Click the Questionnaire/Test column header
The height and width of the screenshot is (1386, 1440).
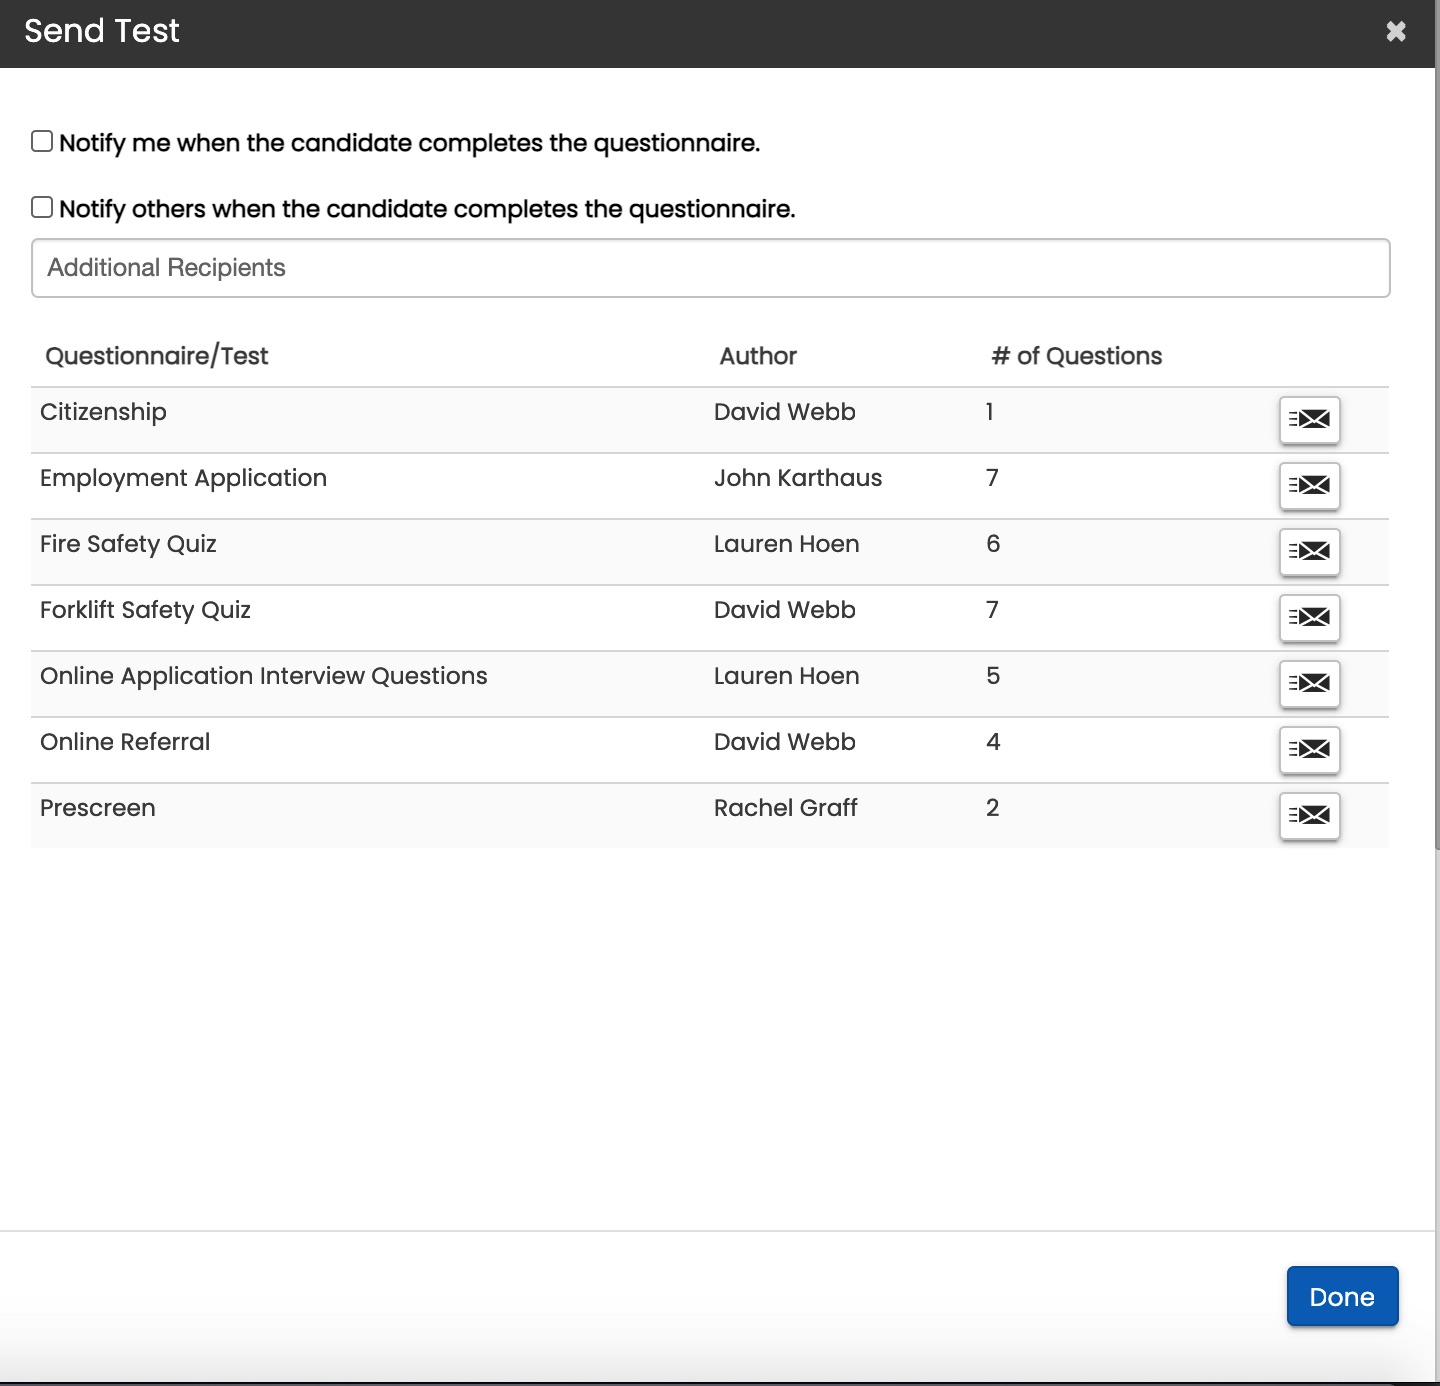pyautogui.click(x=157, y=356)
